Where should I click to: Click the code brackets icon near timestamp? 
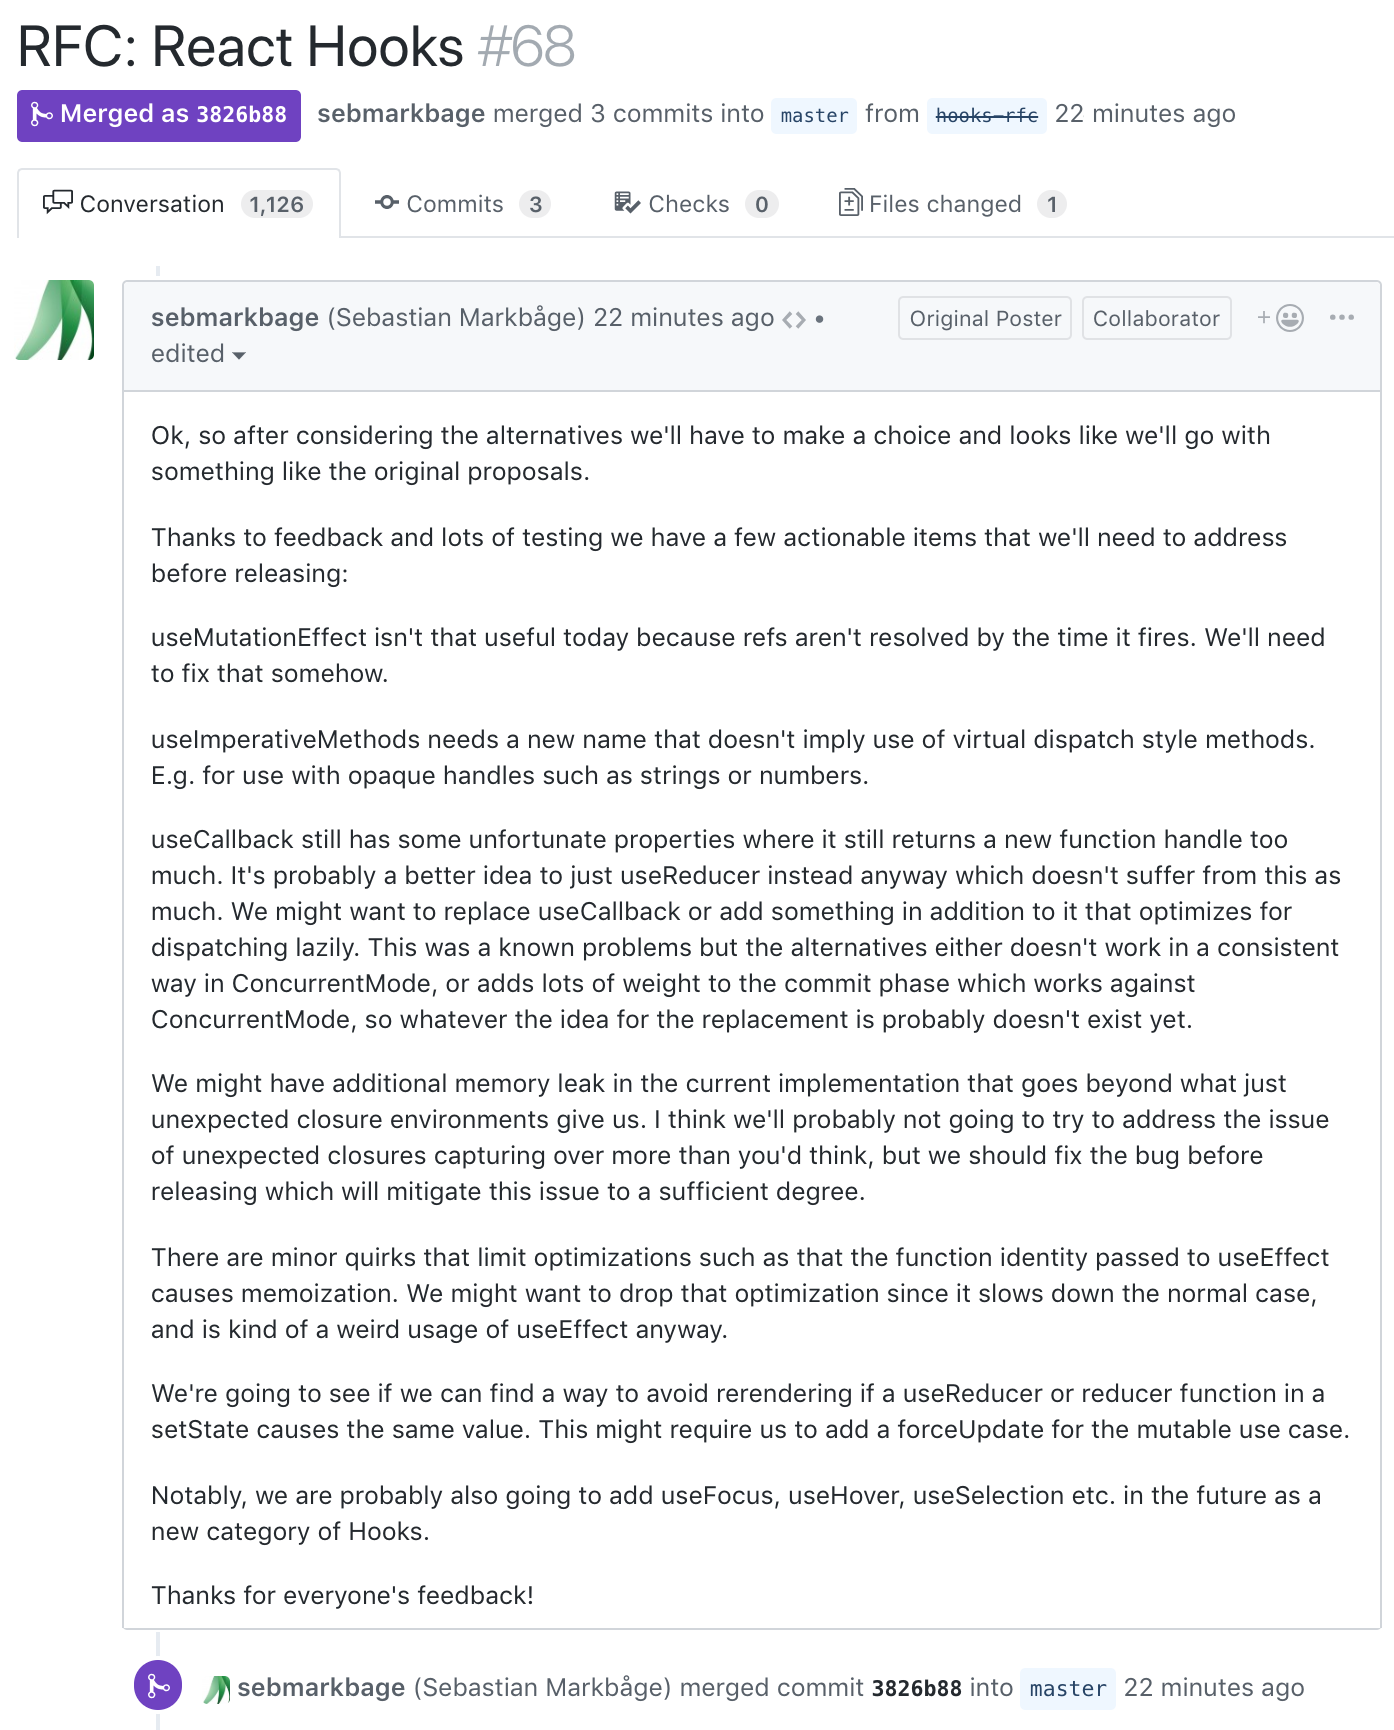coord(794,319)
